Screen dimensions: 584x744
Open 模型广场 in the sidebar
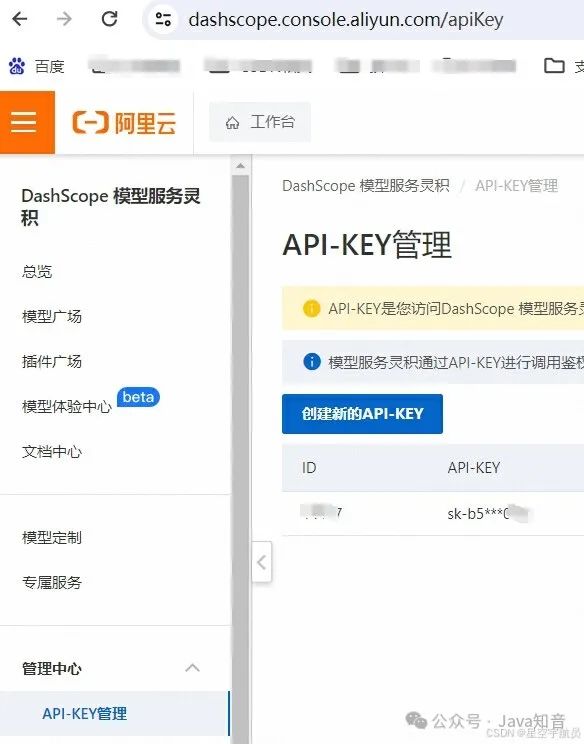coord(52,316)
